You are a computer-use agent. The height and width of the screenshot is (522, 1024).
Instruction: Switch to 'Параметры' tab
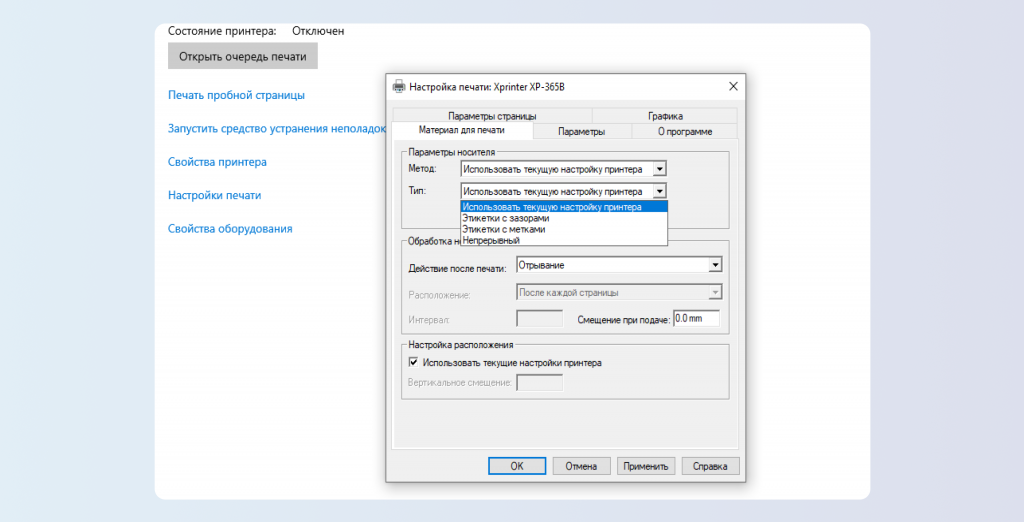tap(581, 131)
